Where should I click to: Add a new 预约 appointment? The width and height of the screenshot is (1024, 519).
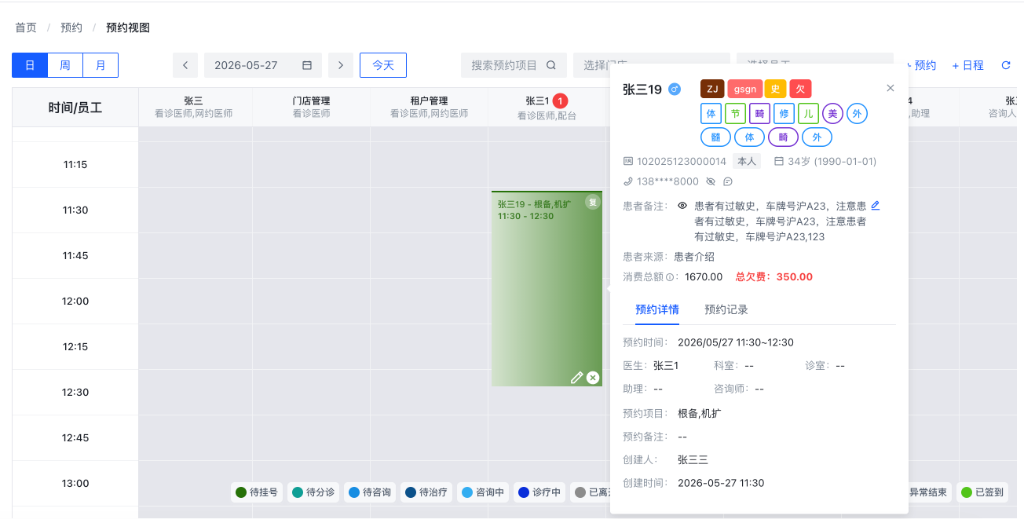tap(921, 65)
